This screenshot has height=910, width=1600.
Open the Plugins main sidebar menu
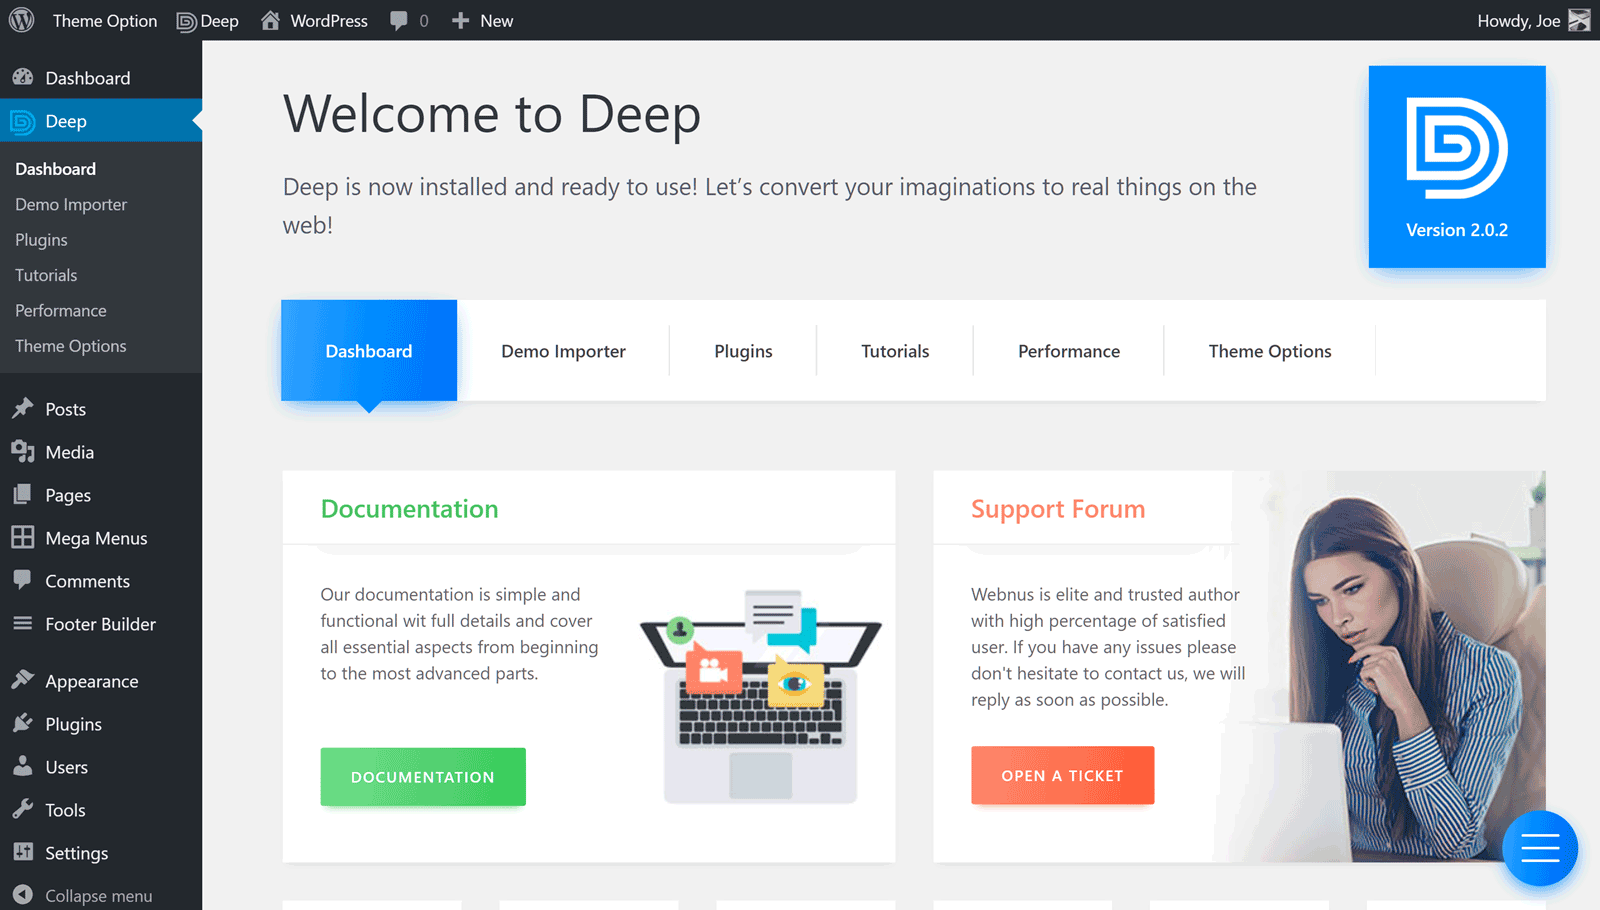101,724
